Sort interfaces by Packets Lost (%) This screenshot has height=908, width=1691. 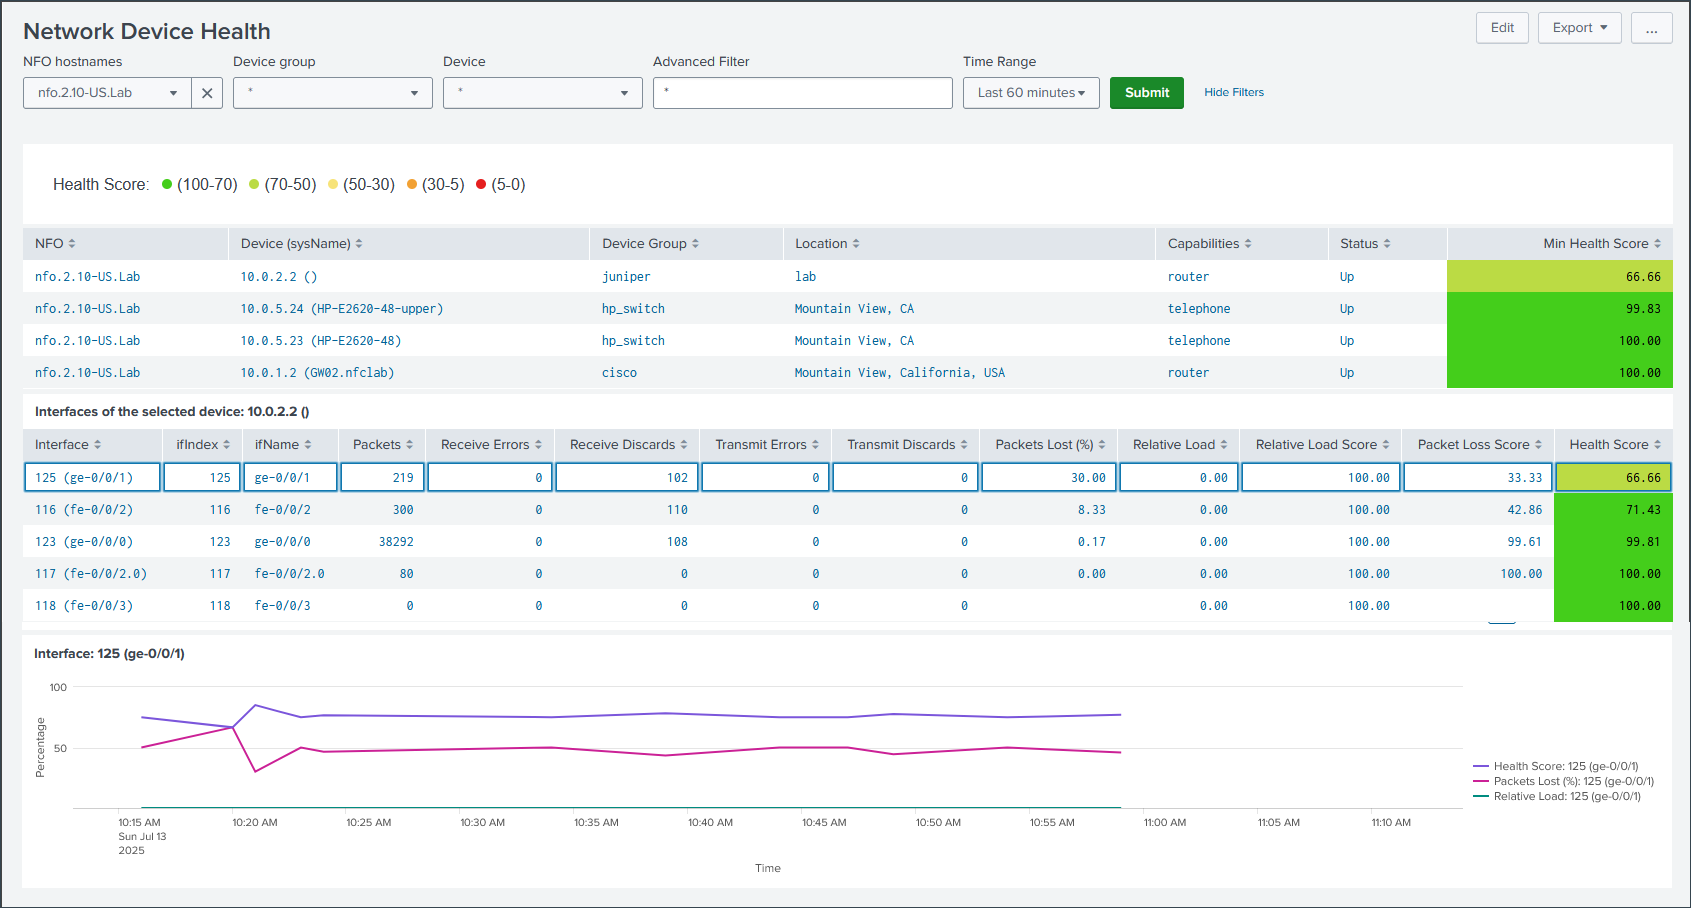1049,445
